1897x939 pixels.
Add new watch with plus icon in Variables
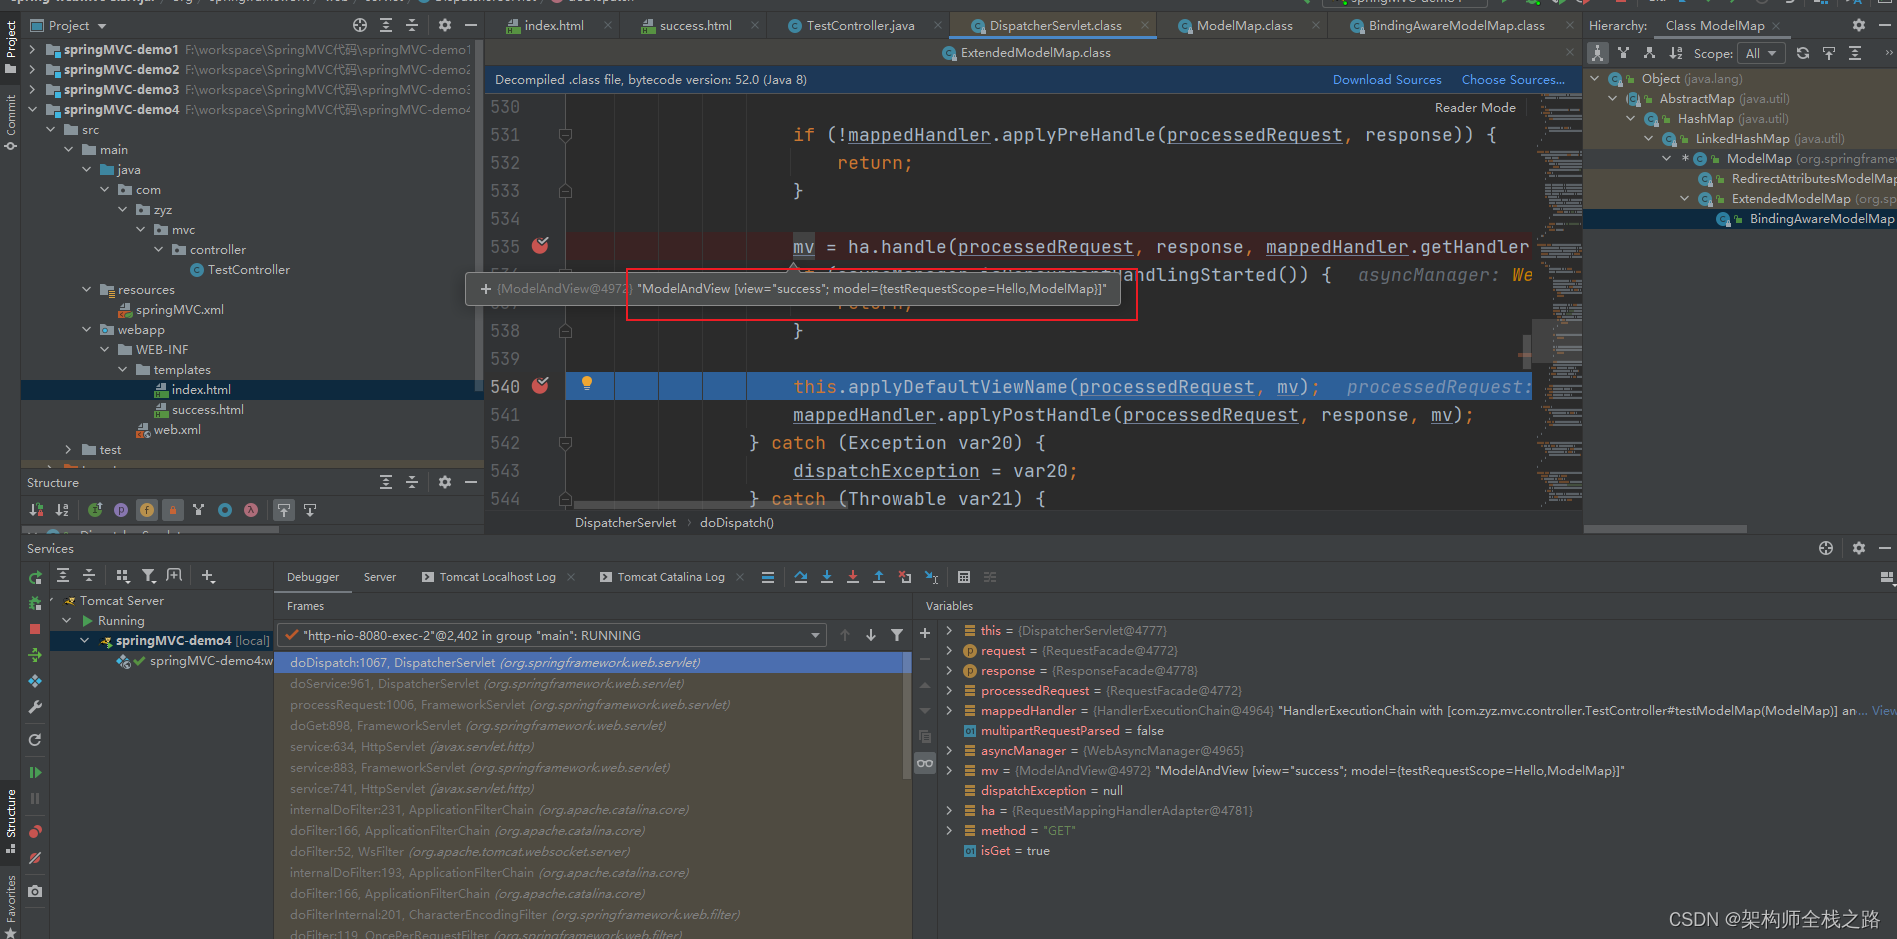click(925, 633)
